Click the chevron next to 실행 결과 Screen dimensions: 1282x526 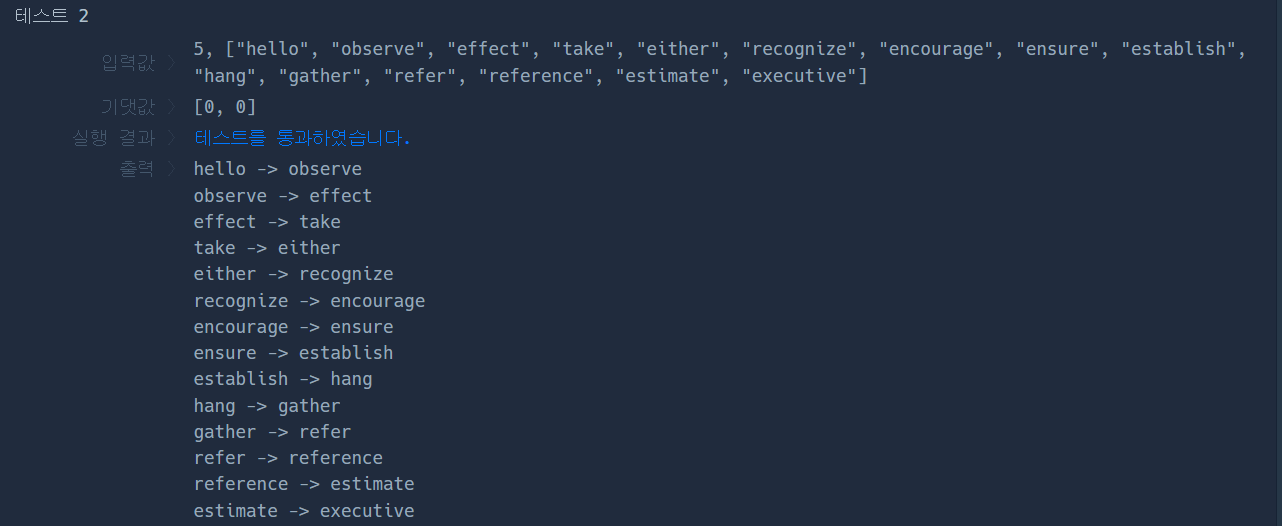(172, 138)
